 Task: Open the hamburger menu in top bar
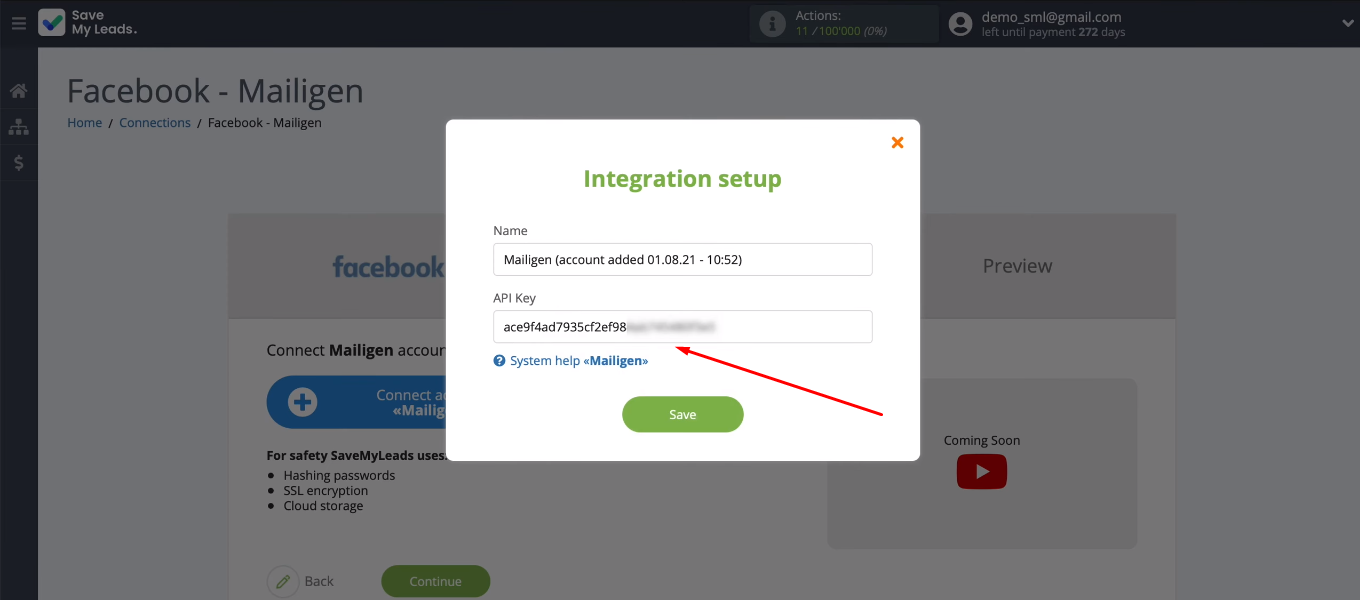pyautogui.click(x=18, y=23)
